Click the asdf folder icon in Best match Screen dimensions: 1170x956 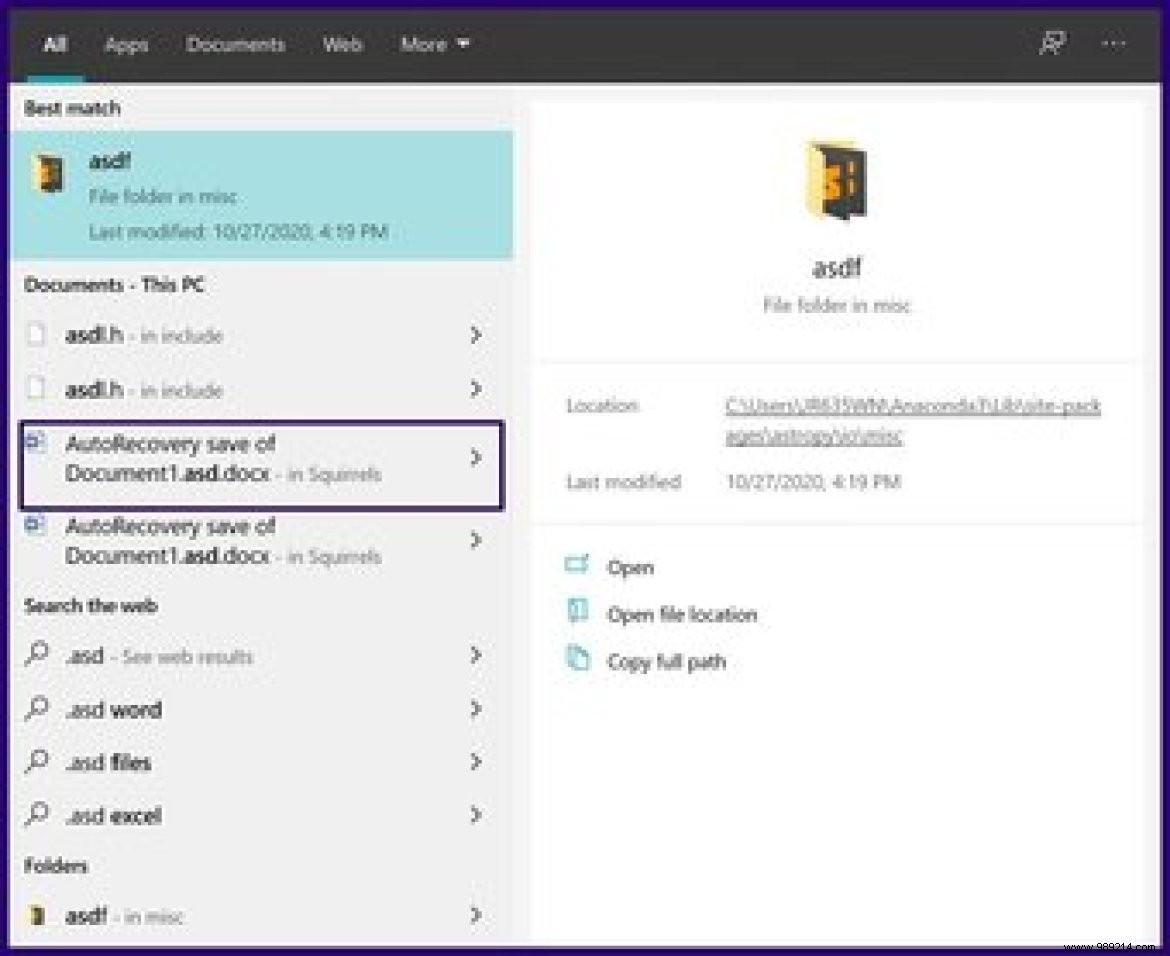coord(48,174)
